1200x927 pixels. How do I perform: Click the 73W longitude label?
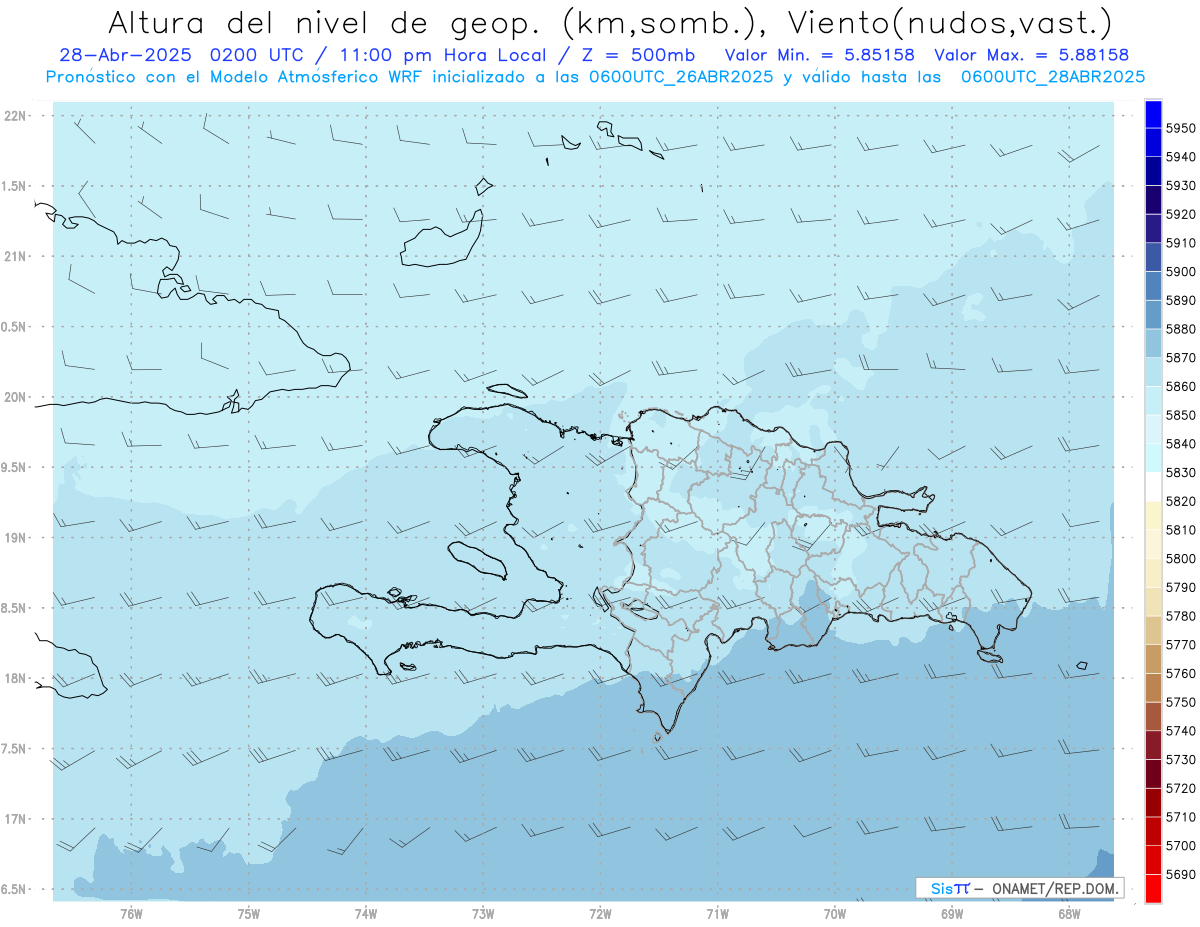[483, 913]
